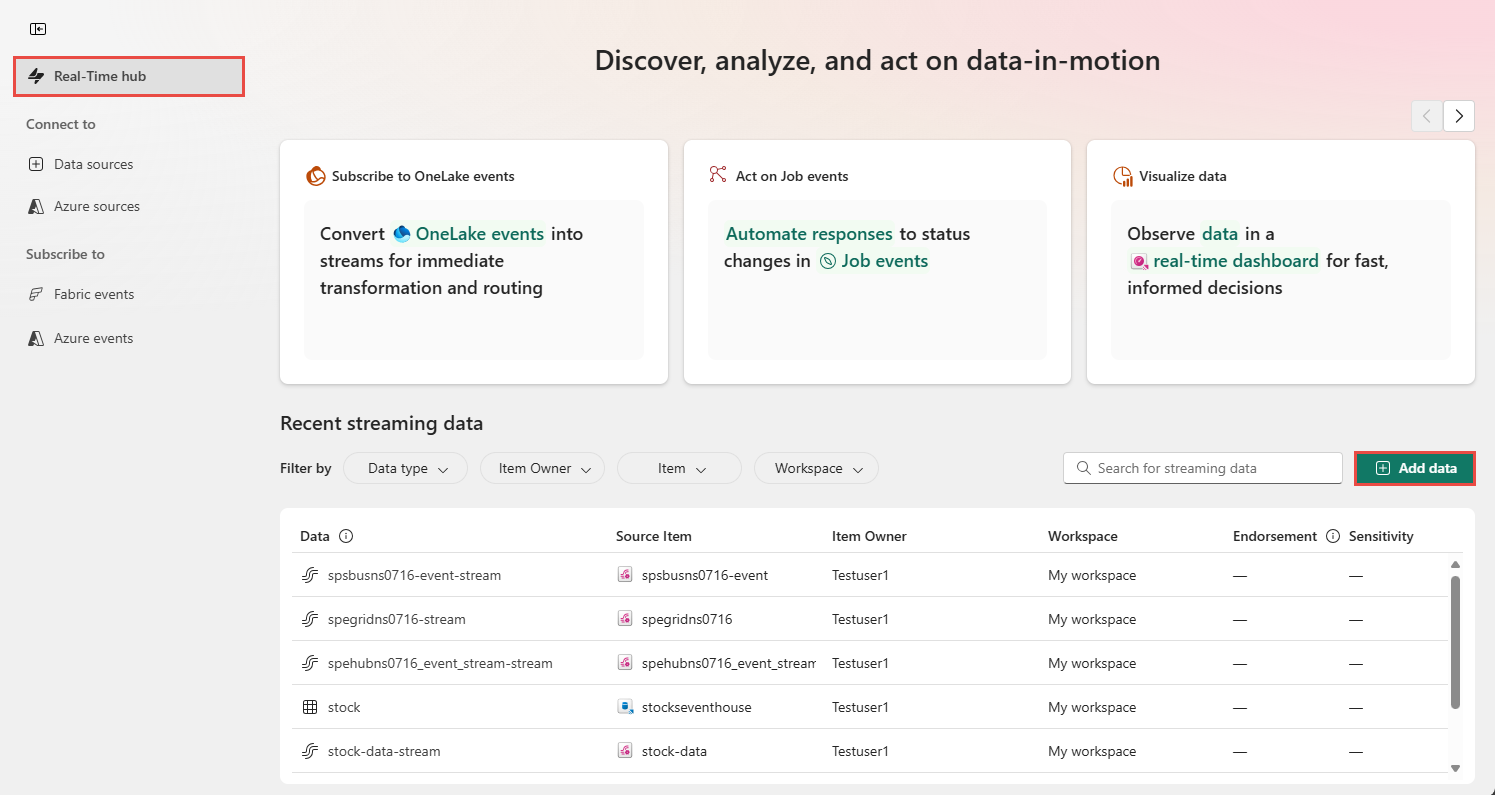This screenshot has width=1495, height=795.
Task: Click the spsbusns0716-event-stream stream icon
Action: (310, 575)
